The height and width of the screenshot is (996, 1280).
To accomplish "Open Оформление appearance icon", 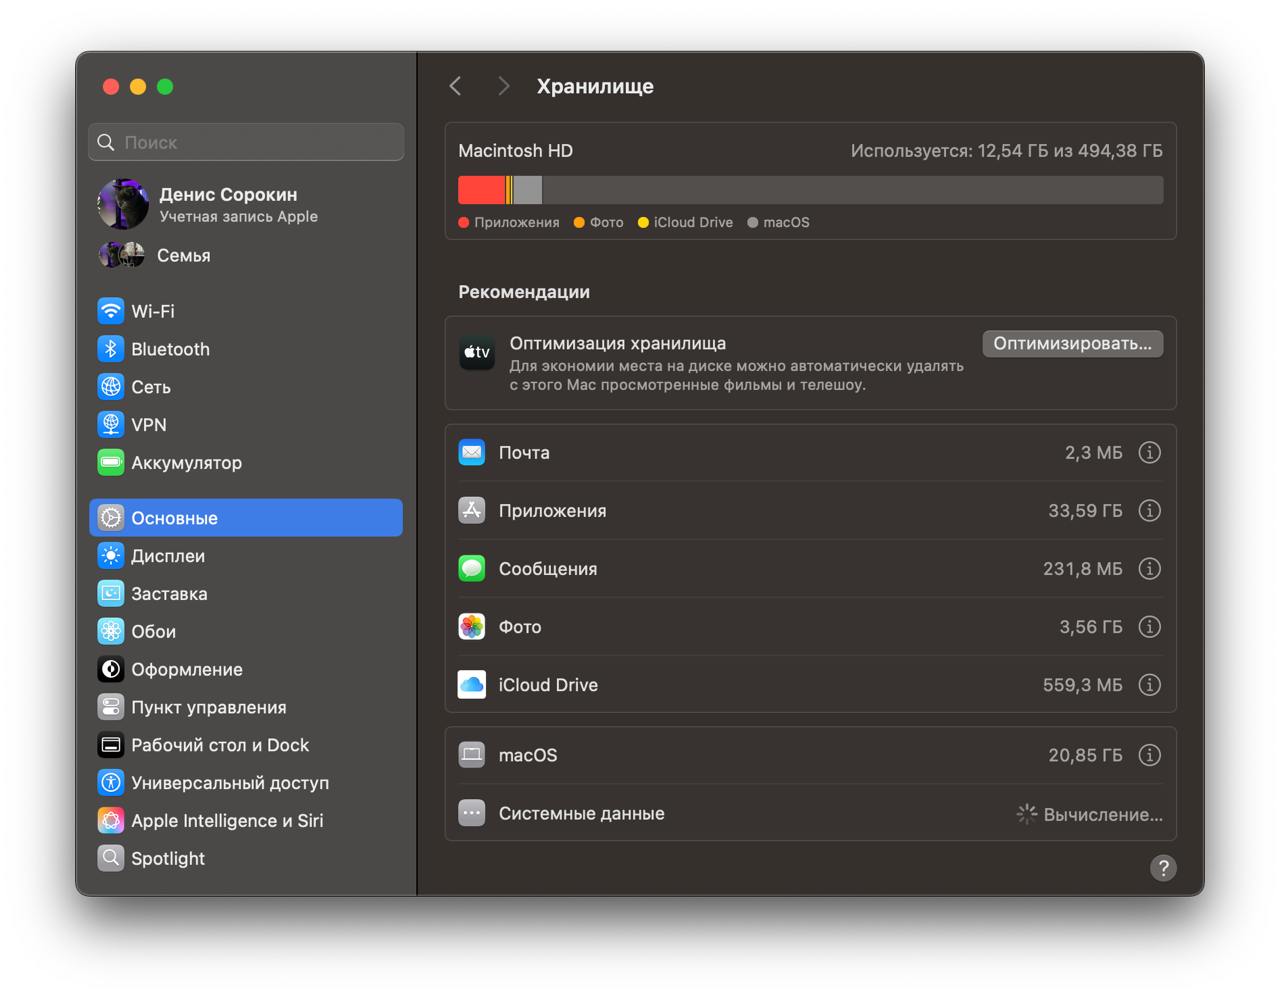I will 111,670.
